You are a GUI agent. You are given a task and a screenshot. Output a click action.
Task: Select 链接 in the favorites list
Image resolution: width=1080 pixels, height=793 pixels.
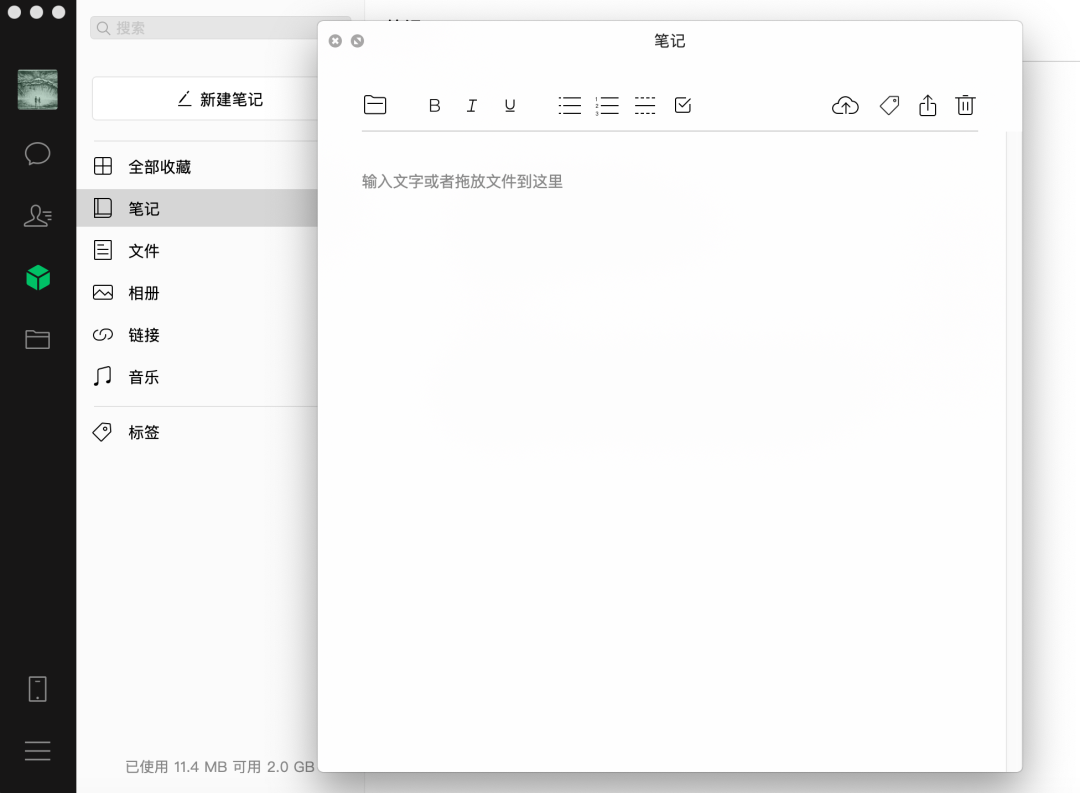[197, 335]
